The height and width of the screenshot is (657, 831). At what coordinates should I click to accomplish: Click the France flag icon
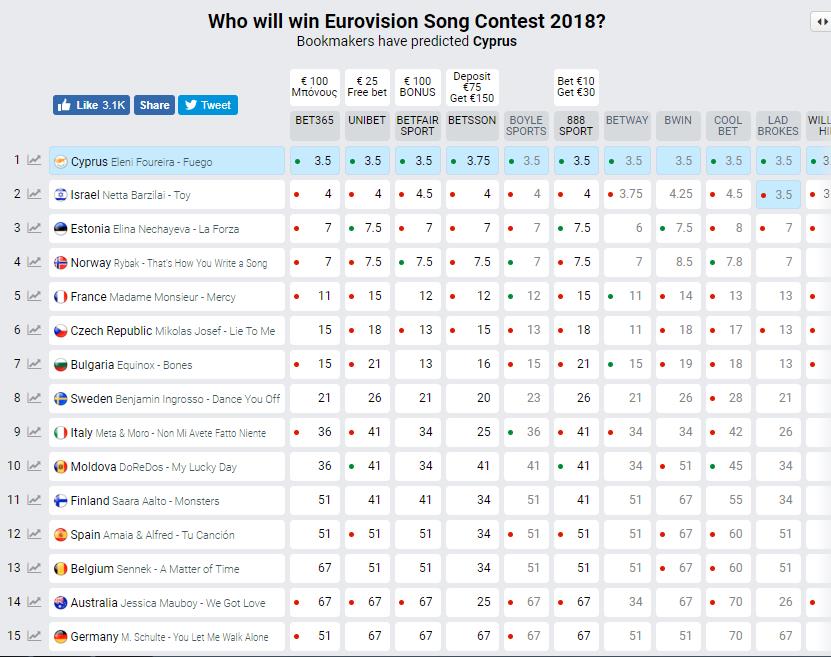61,297
